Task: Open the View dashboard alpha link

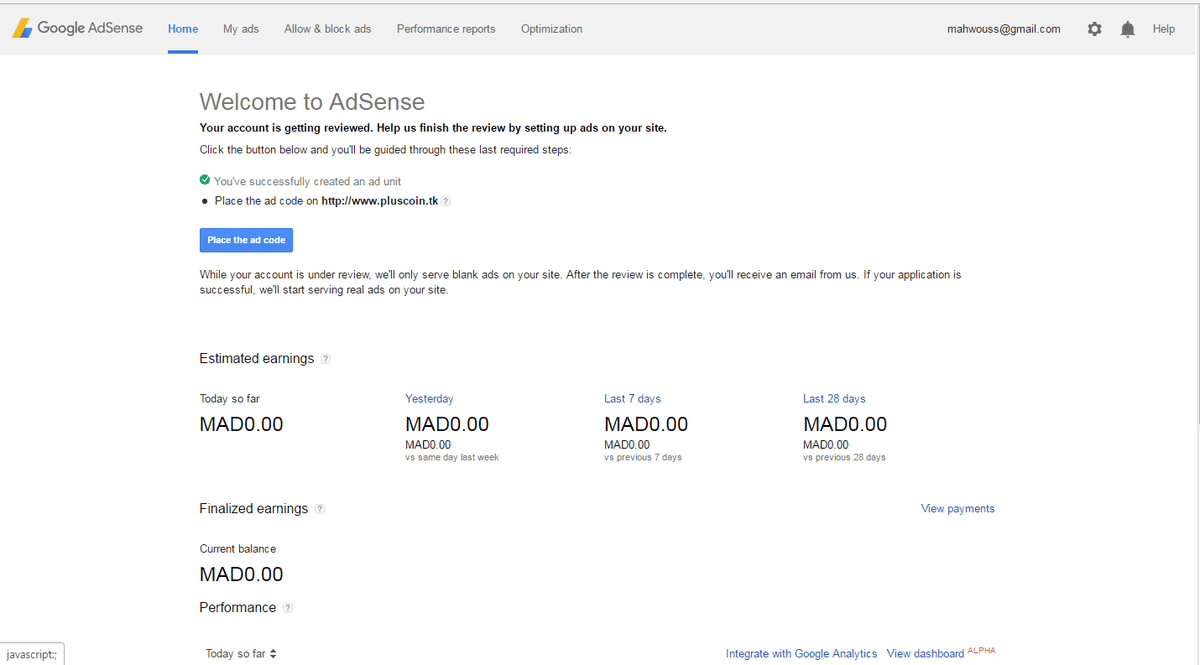Action: pos(925,654)
